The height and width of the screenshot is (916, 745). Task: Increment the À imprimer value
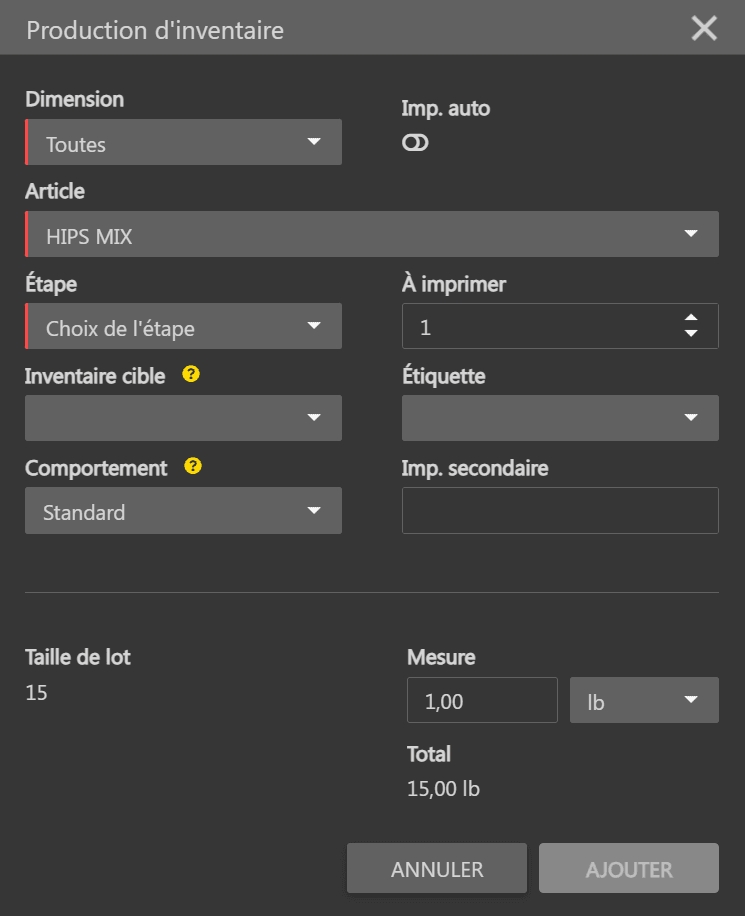tap(690, 318)
